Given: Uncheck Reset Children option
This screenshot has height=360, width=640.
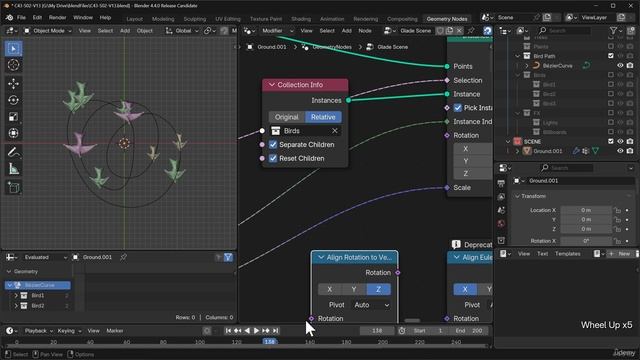Looking at the screenshot, I should [x=273, y=158].
